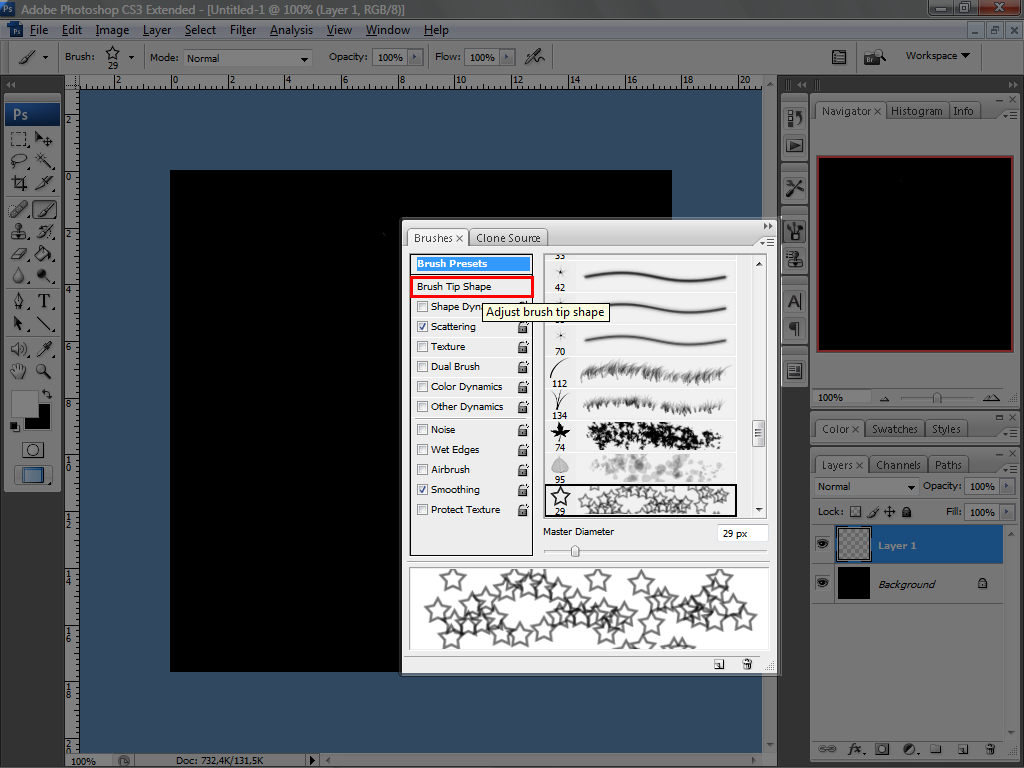Delete brush using trash icon

click(x=747, y=664)
